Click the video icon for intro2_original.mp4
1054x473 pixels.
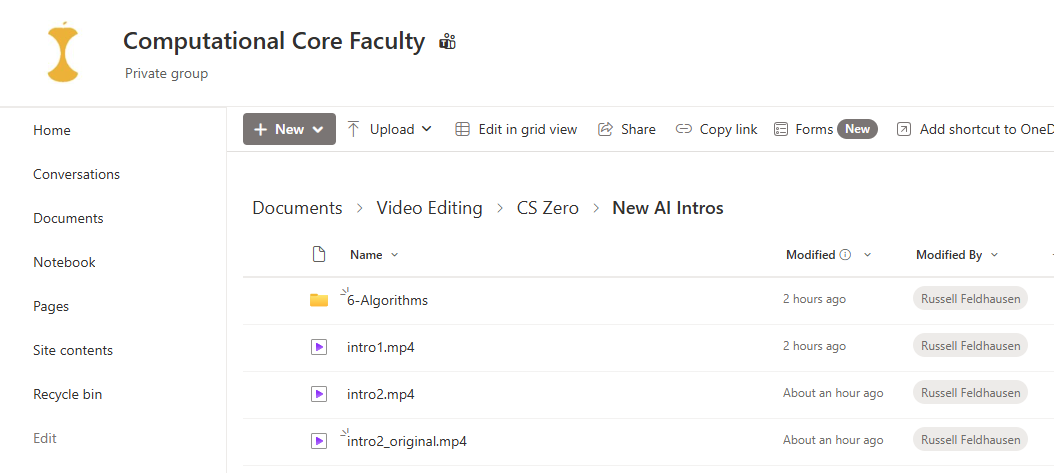(x=319, y=441)
